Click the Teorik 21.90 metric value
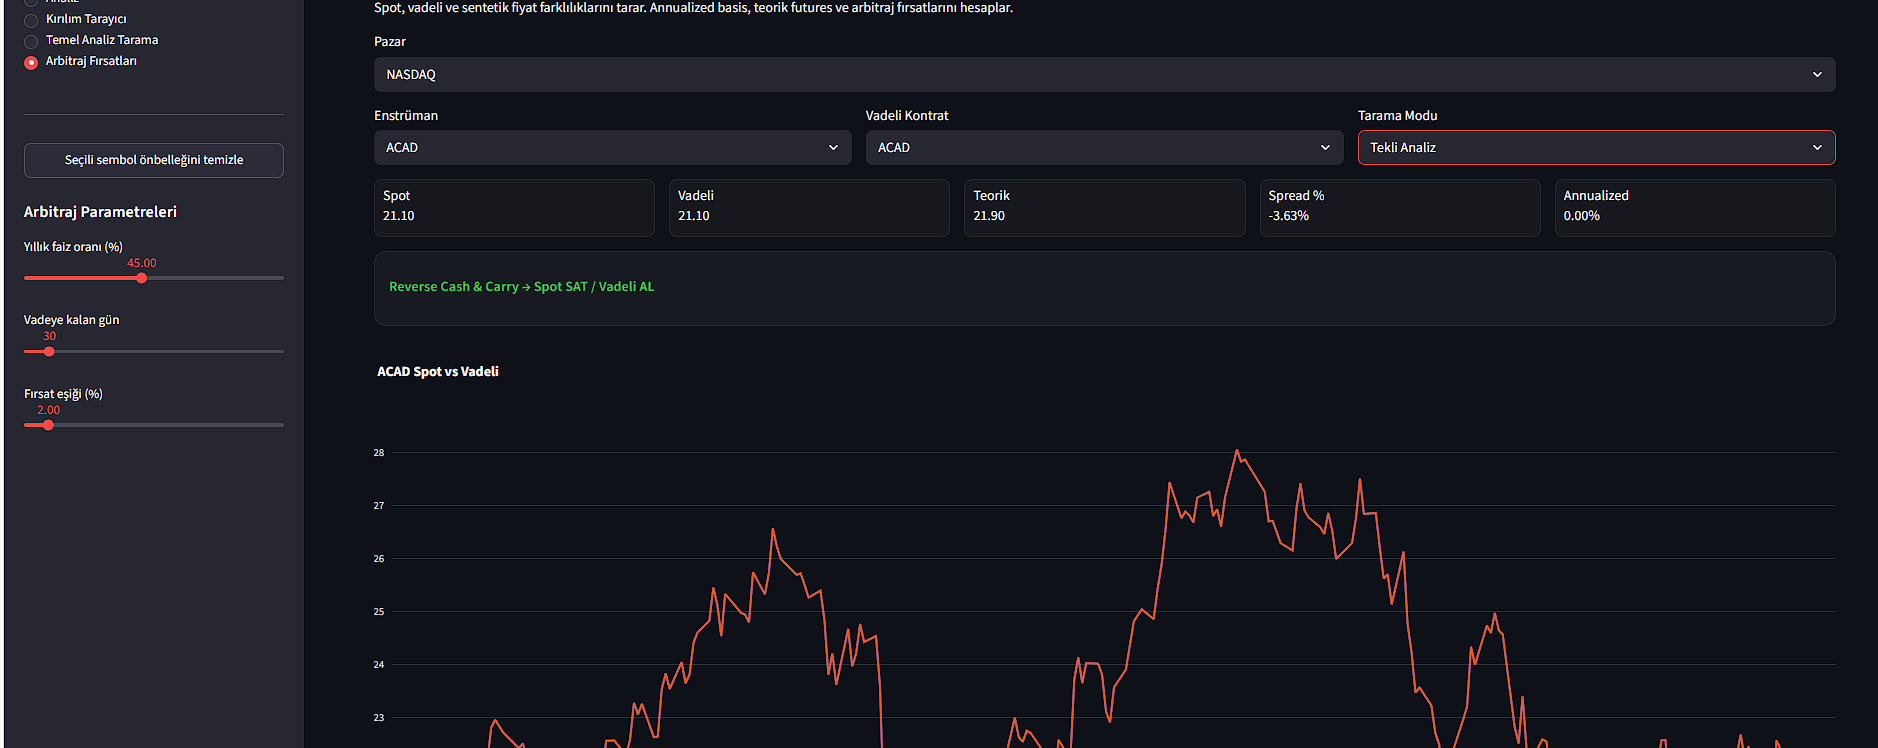The height and width of the screenshot is (748, 1878). click(989, 216)
